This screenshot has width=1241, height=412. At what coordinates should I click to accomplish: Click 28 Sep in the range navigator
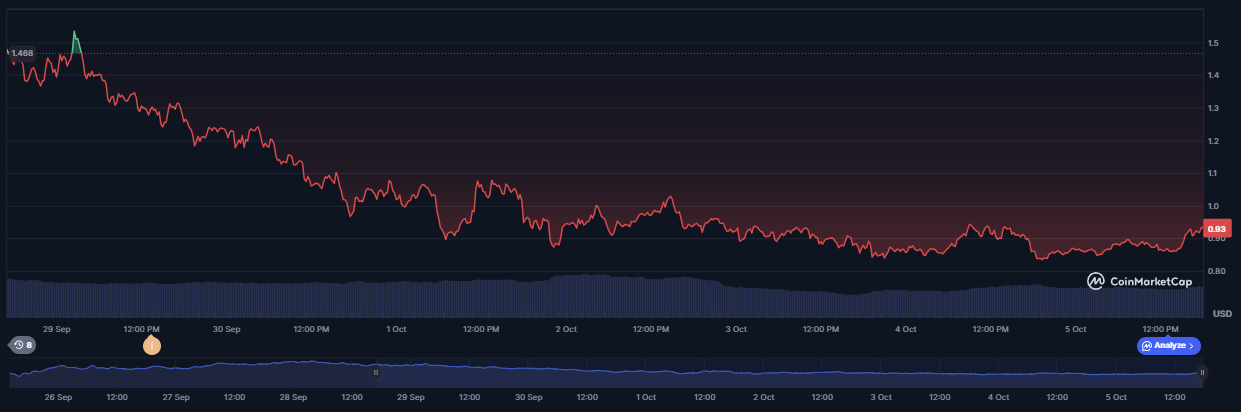(293, 397)
